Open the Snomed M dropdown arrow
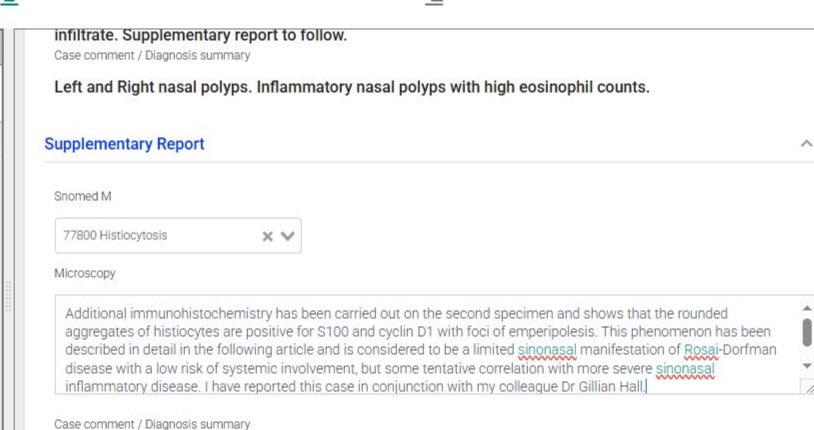Viewport: 814px width, 430px height. (x=288, y=236)
